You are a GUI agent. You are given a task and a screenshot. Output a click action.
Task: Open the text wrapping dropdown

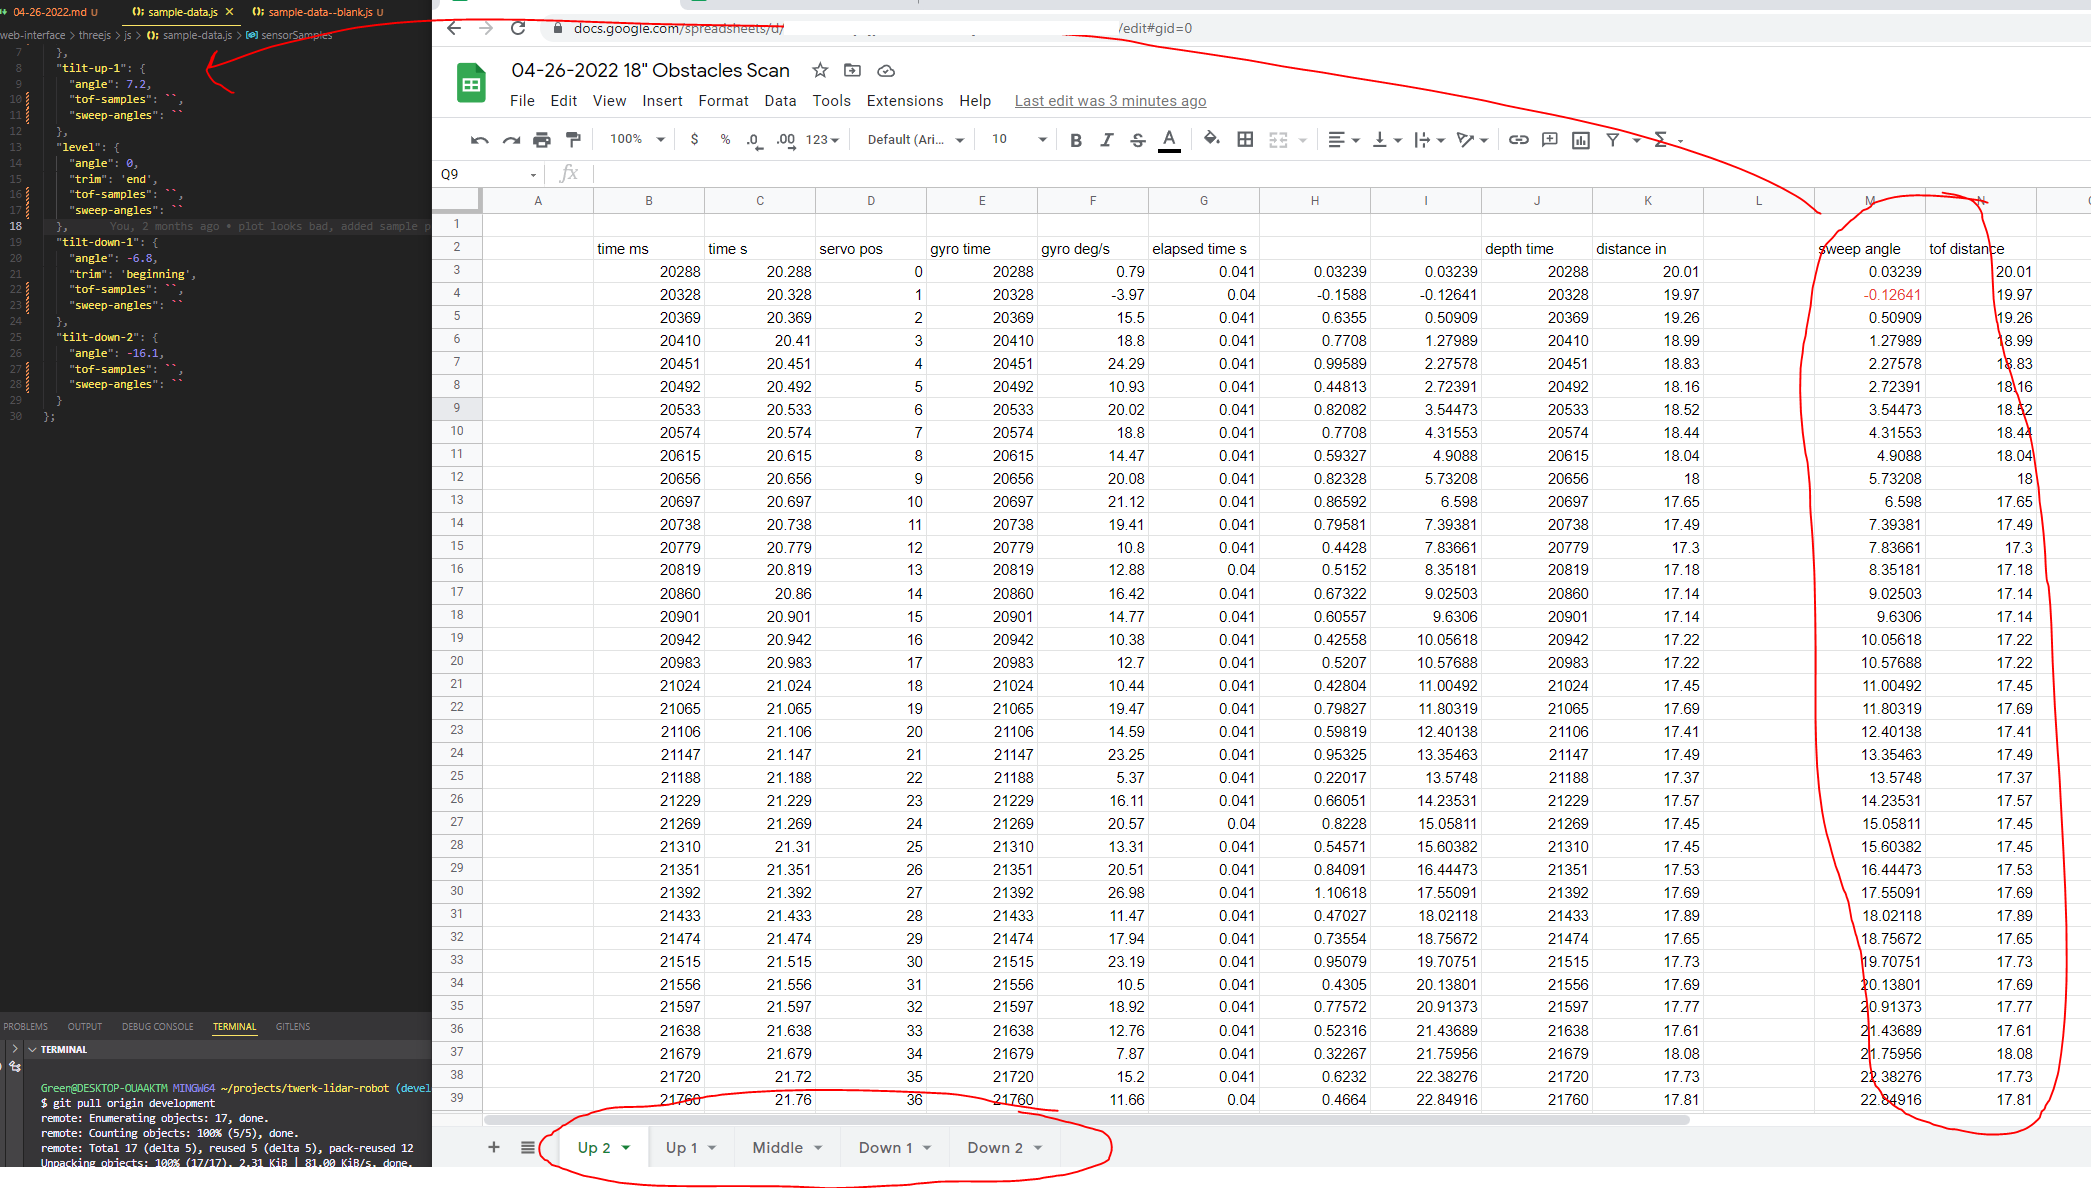point(1430,140)
